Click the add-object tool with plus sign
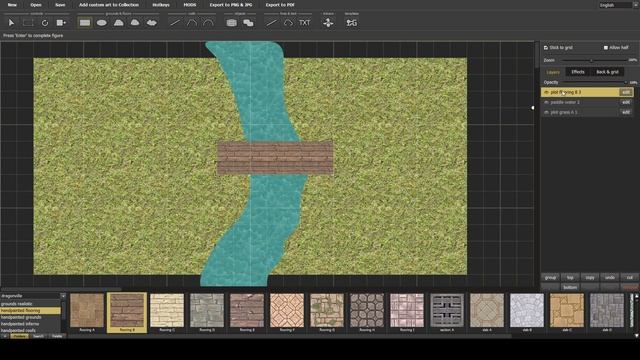640x360 pixels. tap(61, 23)
